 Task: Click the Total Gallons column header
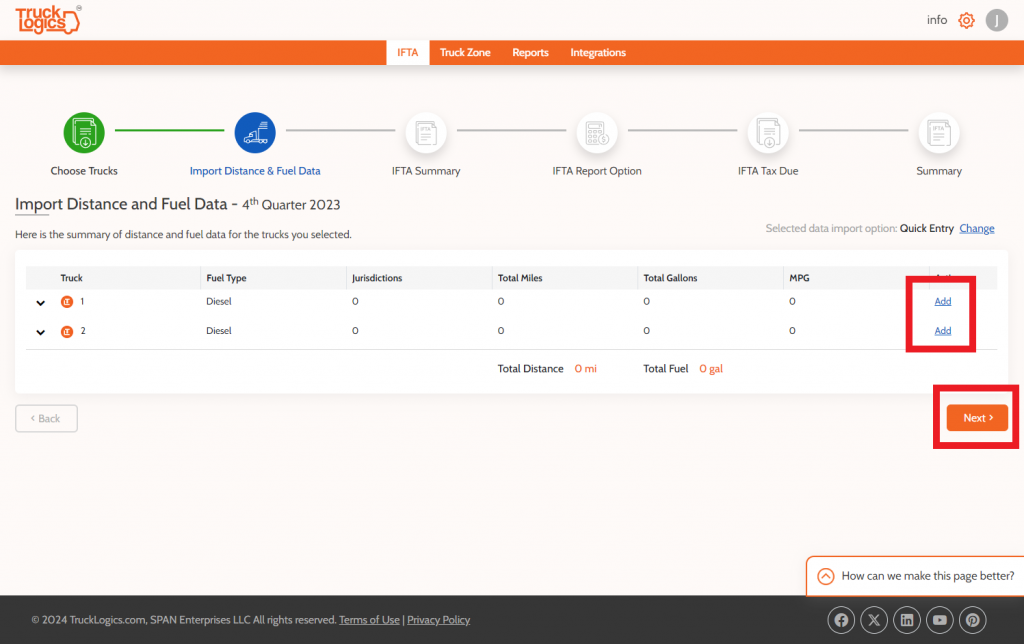tap(670, 278)
